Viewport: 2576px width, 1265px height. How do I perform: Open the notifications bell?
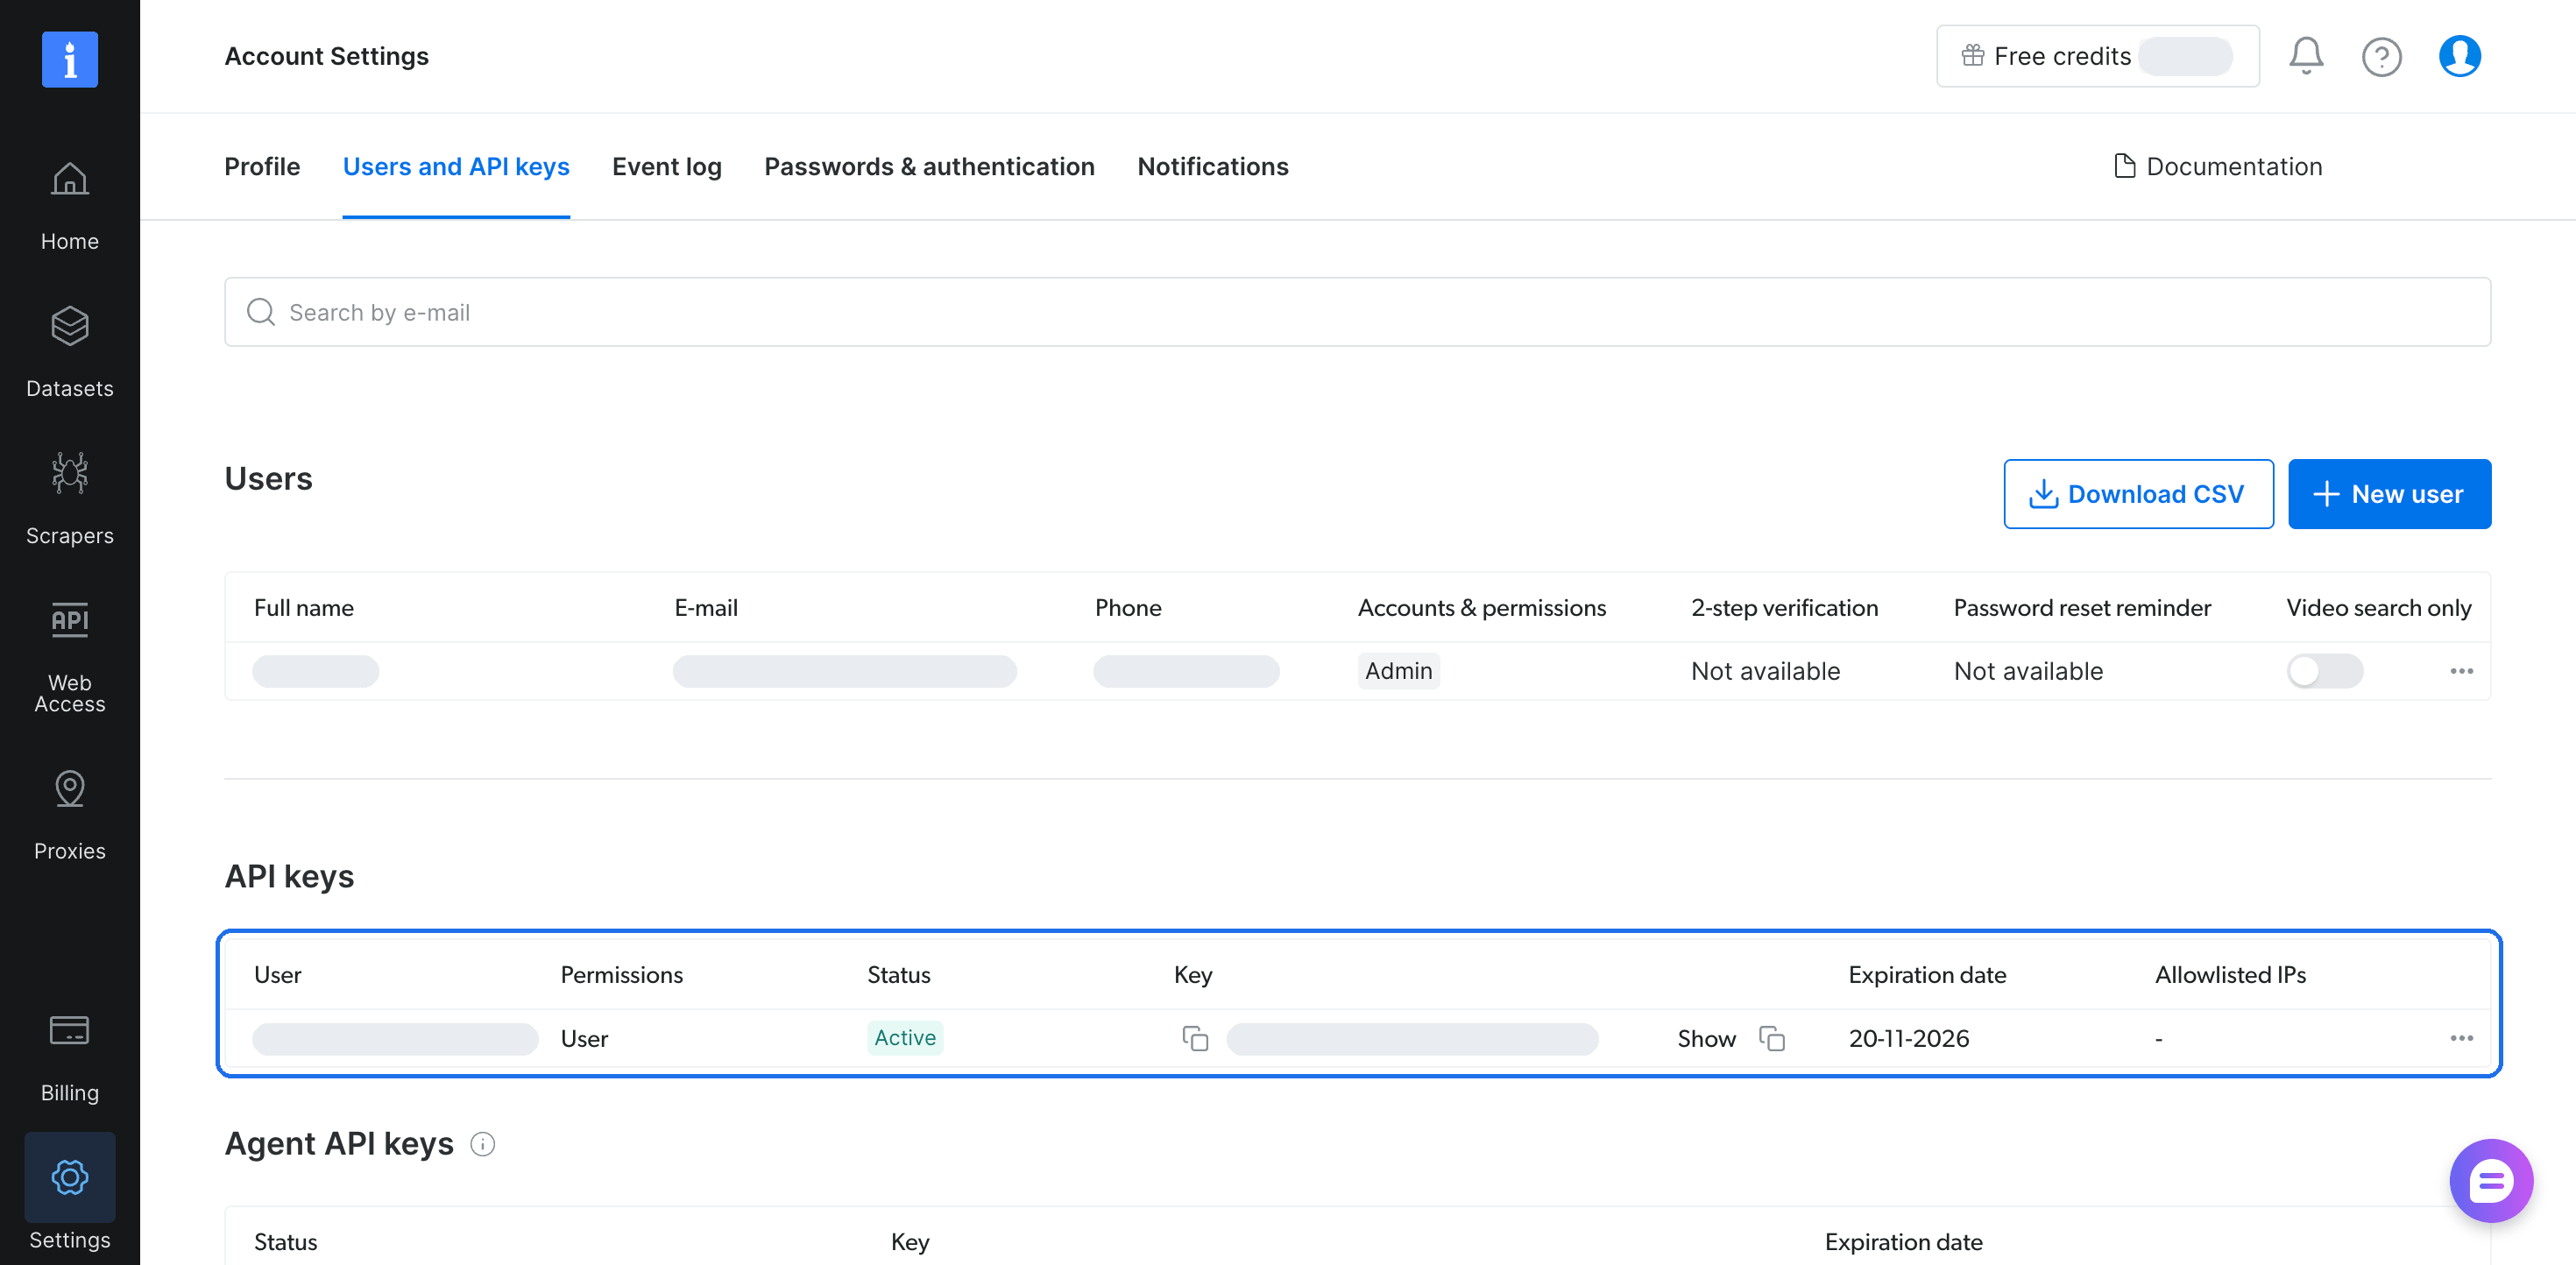click(2306, 56)
